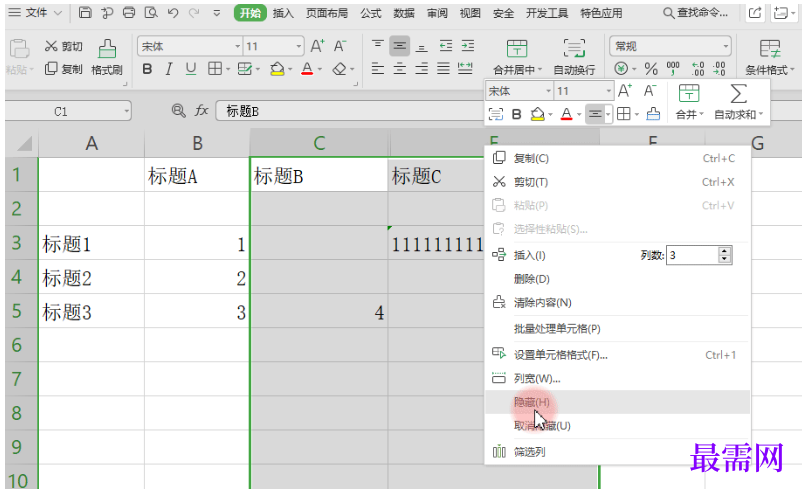The width and height of the screenshot is (802, 489).
Task: Toggle Bold in the floating mini toolbar
Action: pos(517,114)
